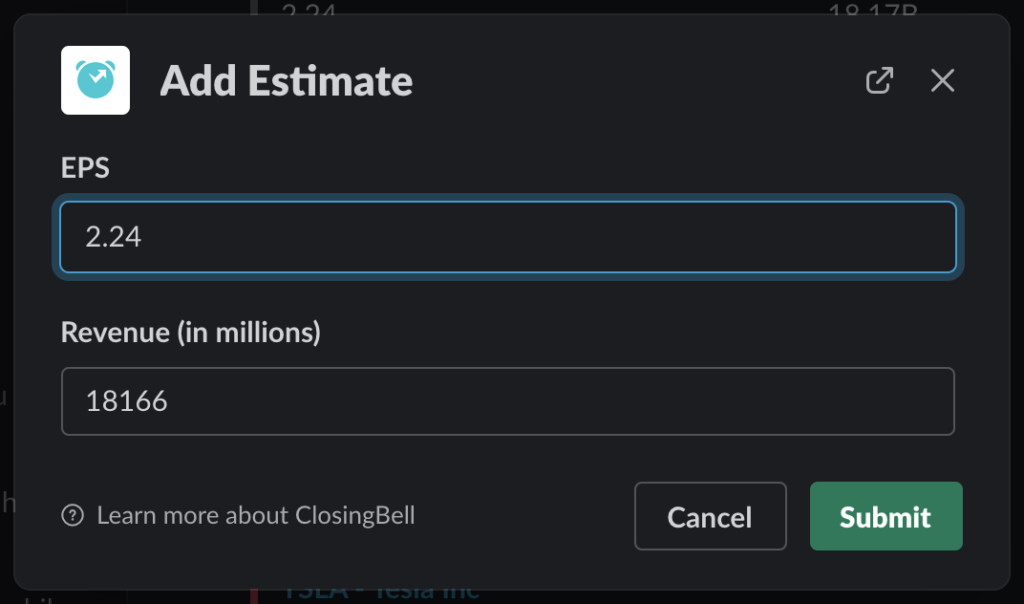Close the Add Estimate dialog
This screenshot has height=604, width=1024.
(942, 80)
